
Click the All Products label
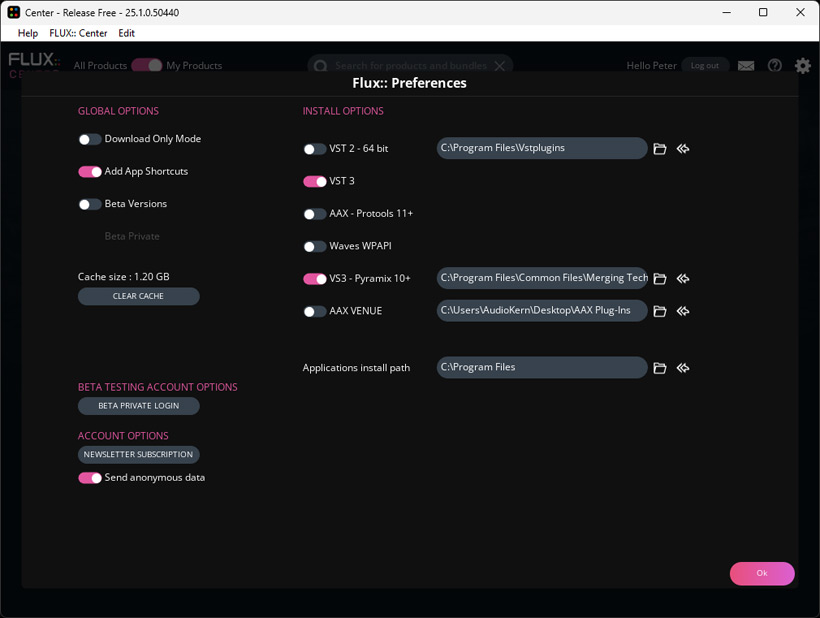(x=100, y=65)
